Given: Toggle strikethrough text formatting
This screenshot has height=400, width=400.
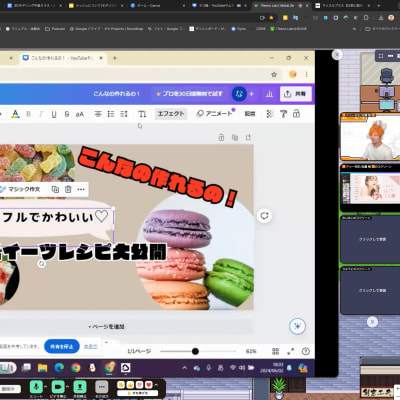Looking at the screenshot, I should [x=67, y=114].
